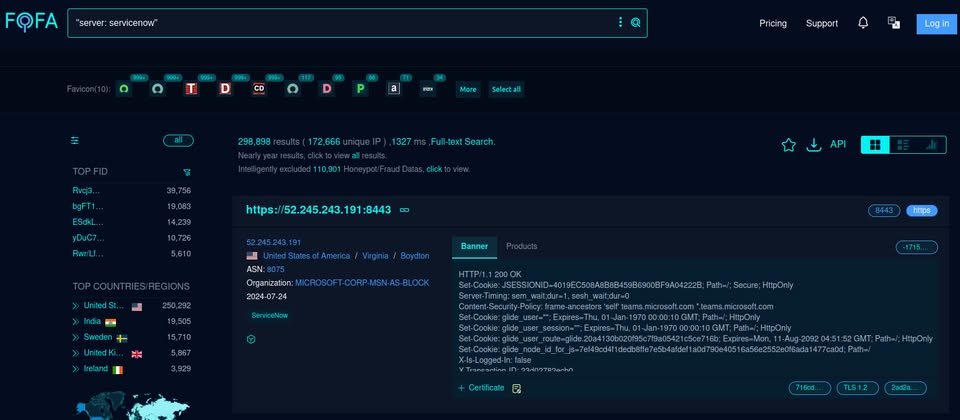The image size is (960, 420).
Task: Open result URL https://52.245.243.191:8443
Action: pos(318,210)
